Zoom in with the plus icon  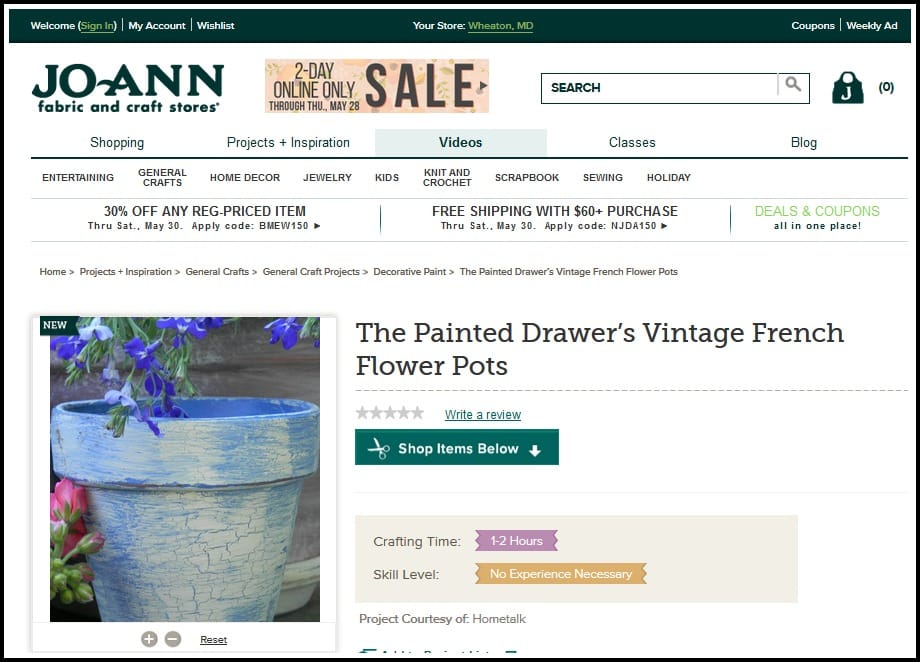click(150, 639)
